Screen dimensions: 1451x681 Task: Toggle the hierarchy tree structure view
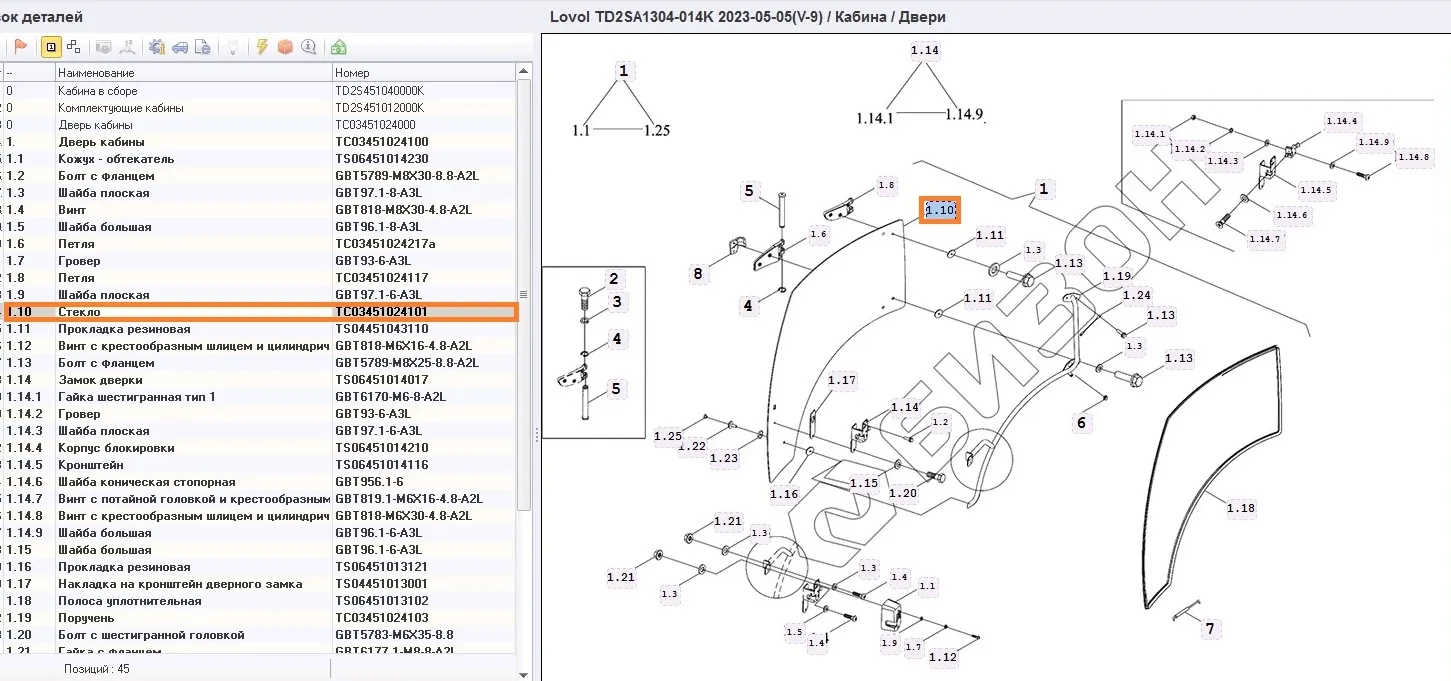click(x=73, y=47)
